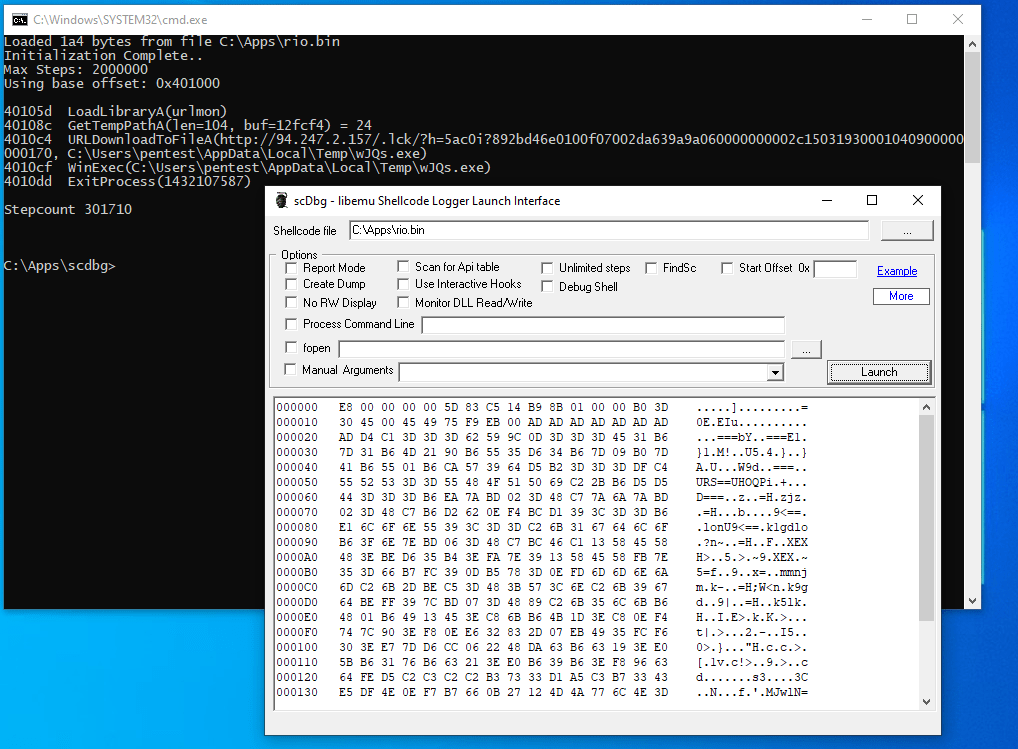Check the No RW Display box
Screen dimensions: 1018x749
point(292,302)
